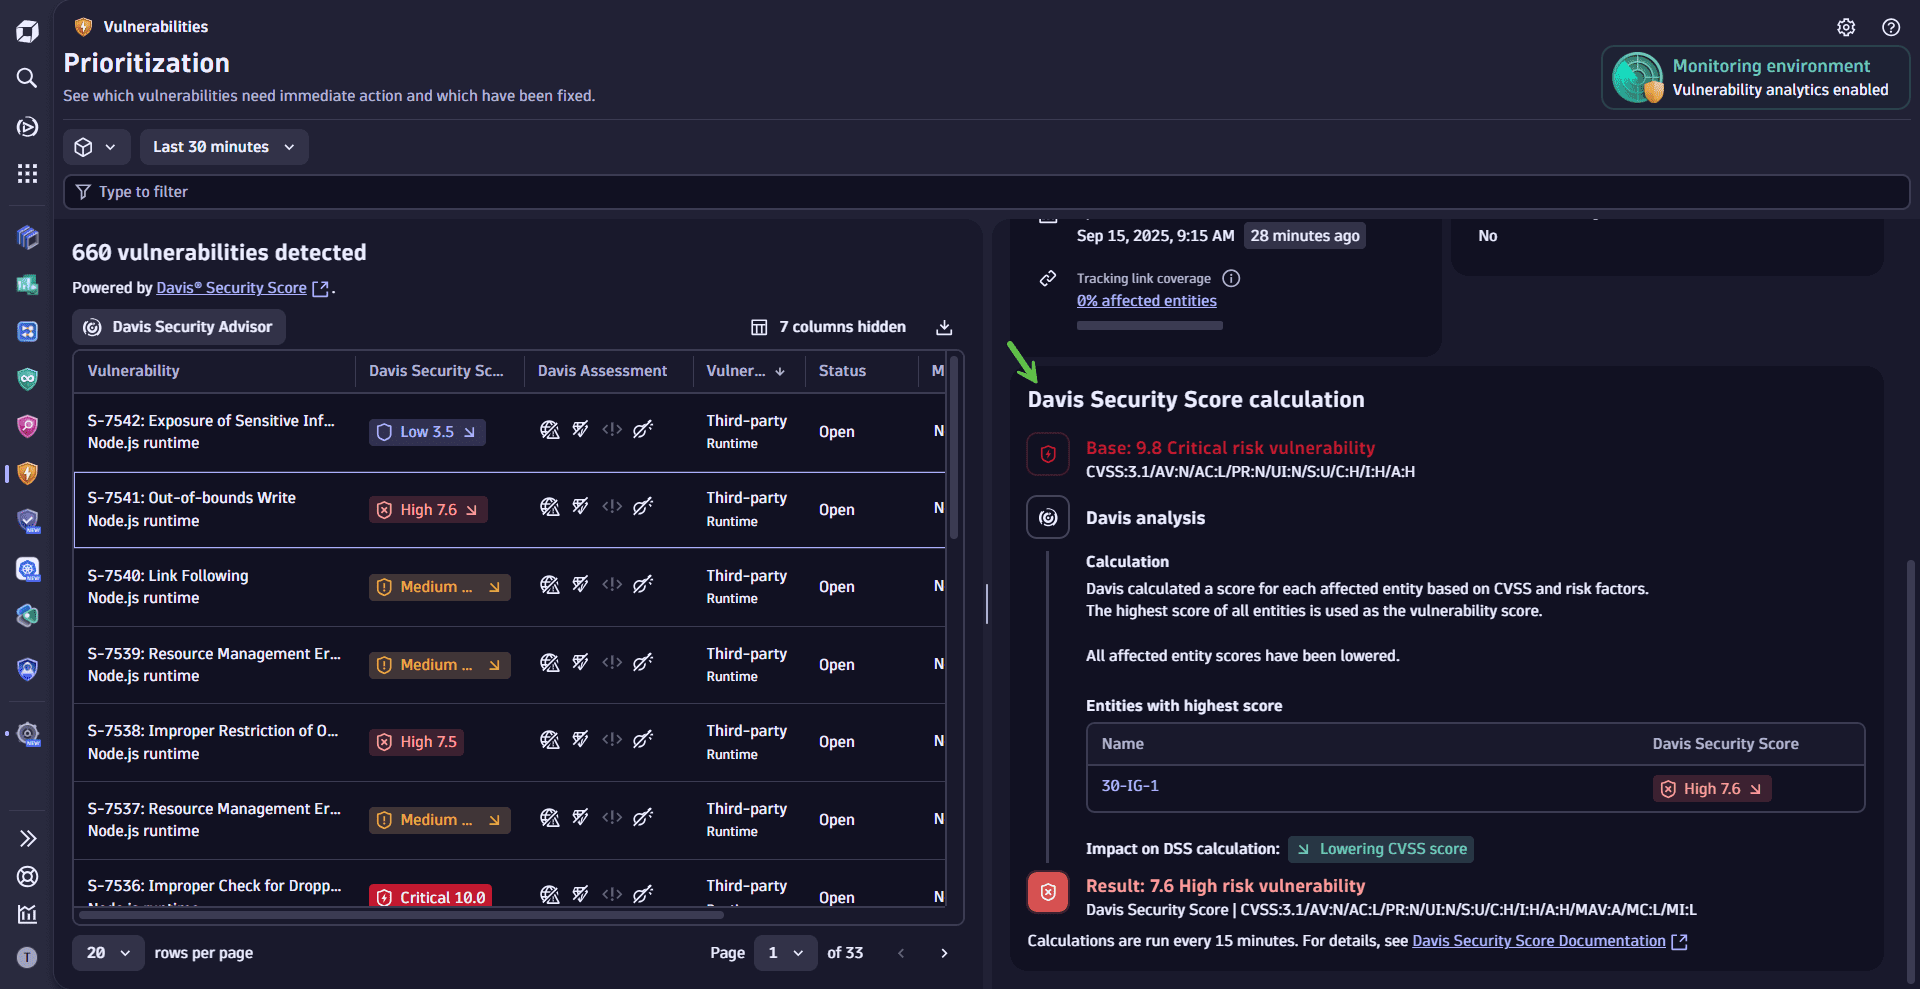Expand the rows per page dropdown
1920x989 pixels.
coord(108,953)
